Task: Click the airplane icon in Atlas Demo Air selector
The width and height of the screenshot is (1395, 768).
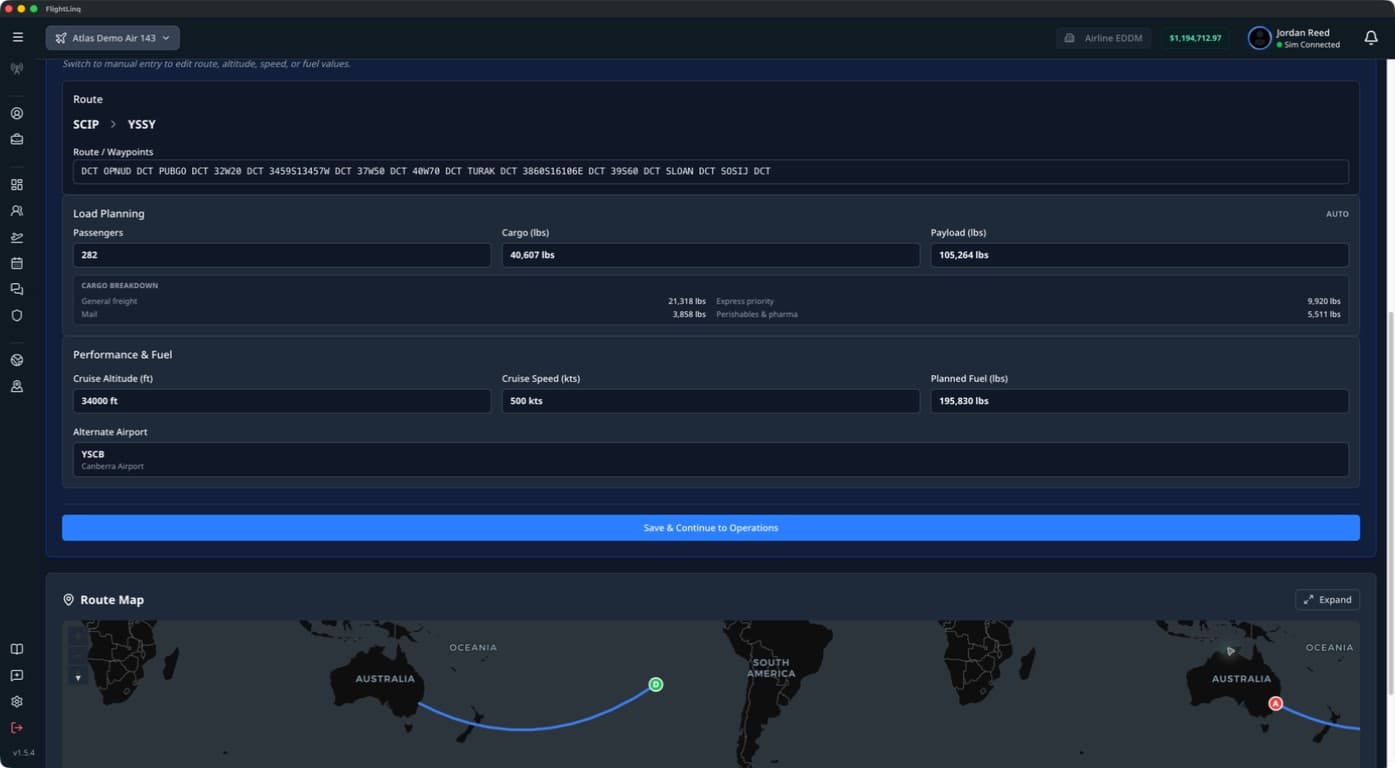Action: 61,38
